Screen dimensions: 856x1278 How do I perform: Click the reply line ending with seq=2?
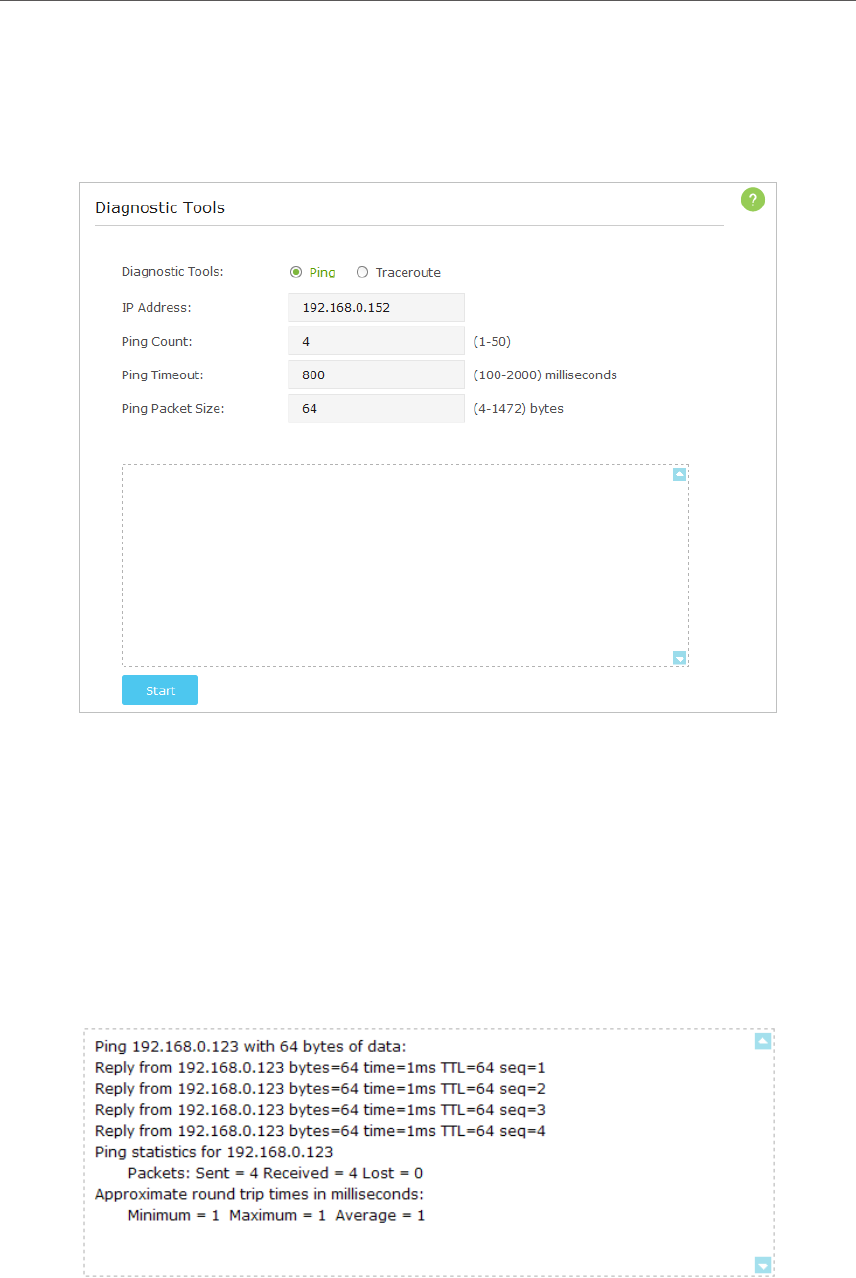click(x=320, y=1088)
